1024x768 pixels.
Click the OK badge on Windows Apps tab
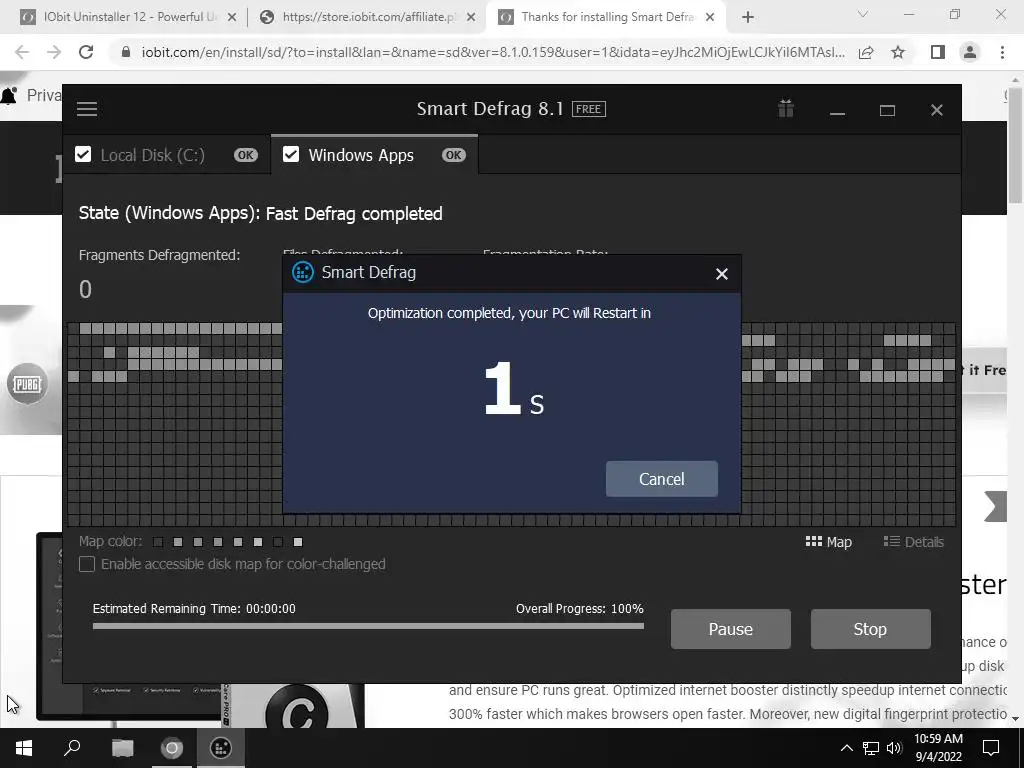(x=453, y=155)
